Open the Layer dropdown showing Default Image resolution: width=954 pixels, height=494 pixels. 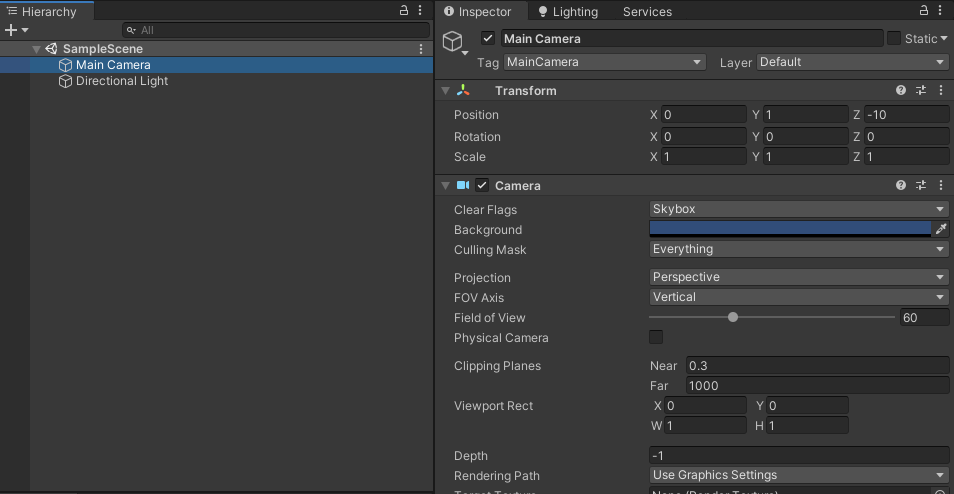852,62
